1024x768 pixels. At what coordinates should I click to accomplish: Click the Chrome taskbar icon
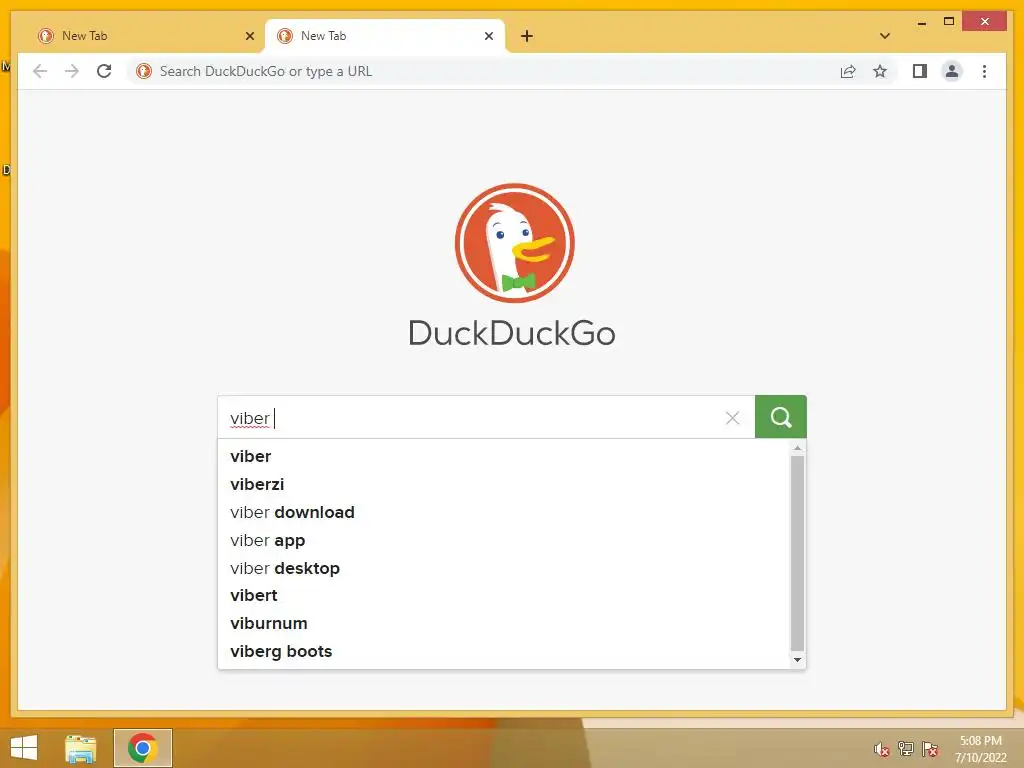click(x=143, y=748)
